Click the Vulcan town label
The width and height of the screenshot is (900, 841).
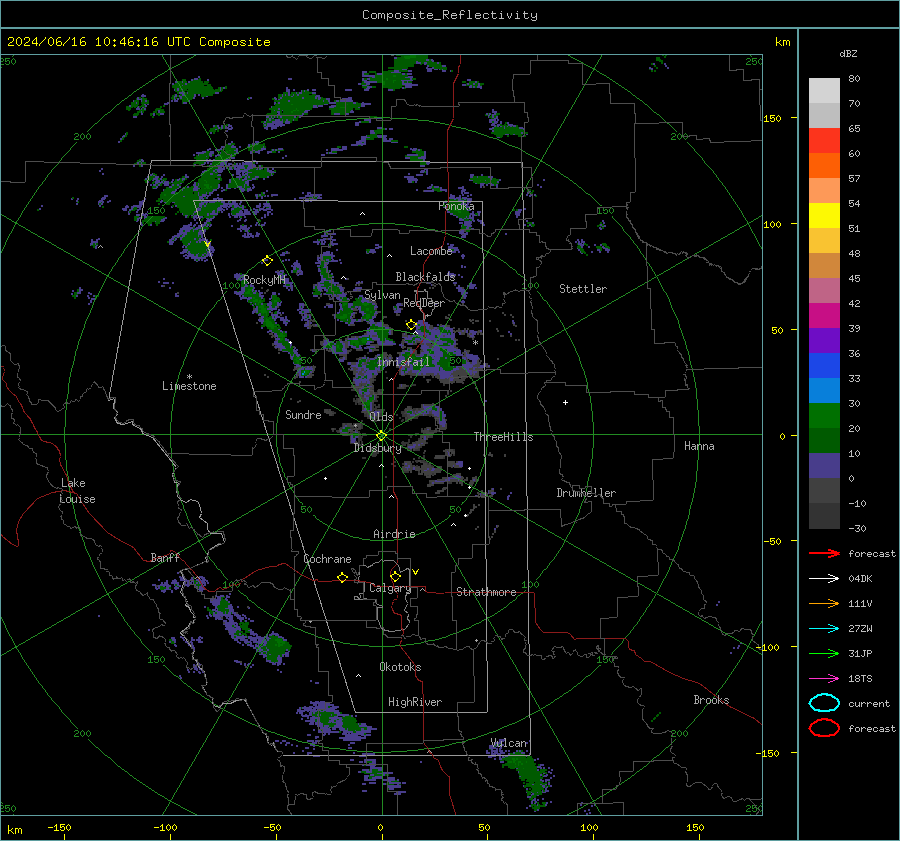pos(509,743)
